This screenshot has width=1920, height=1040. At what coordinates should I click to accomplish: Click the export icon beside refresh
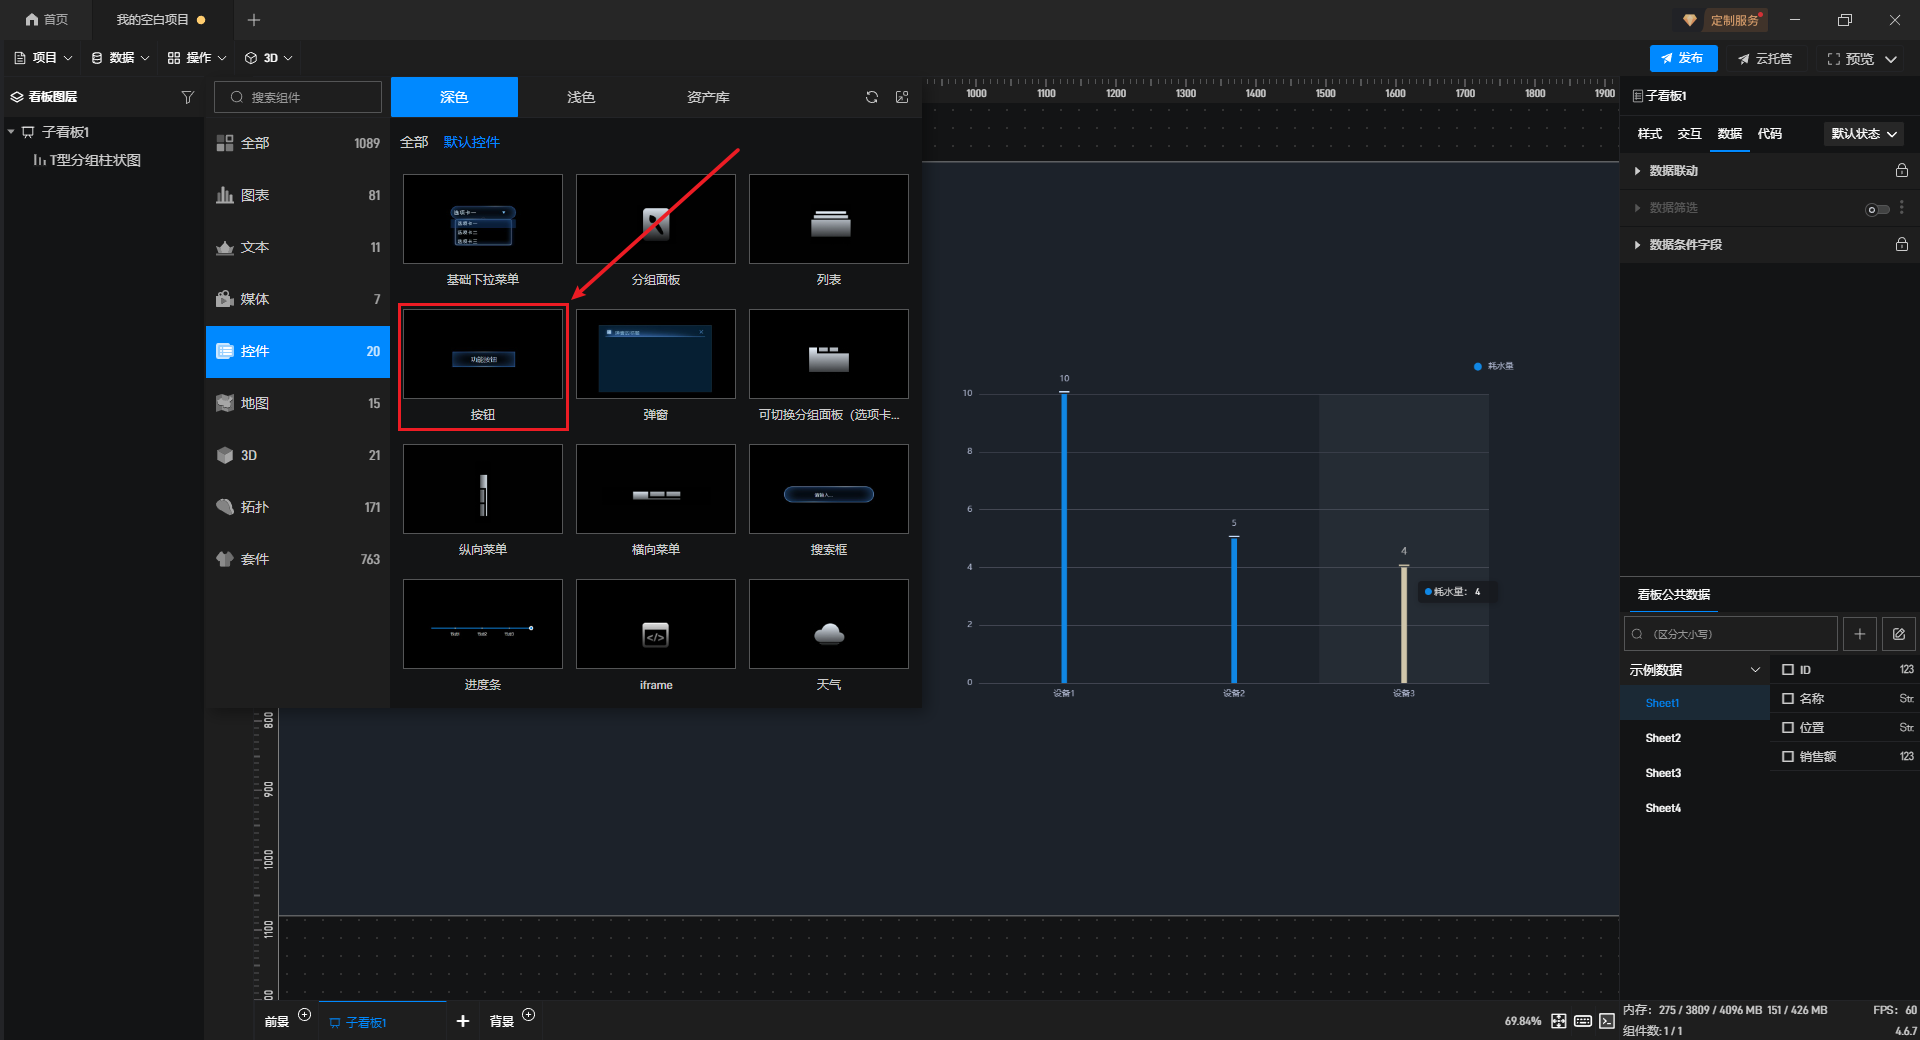tap(902, 97)
